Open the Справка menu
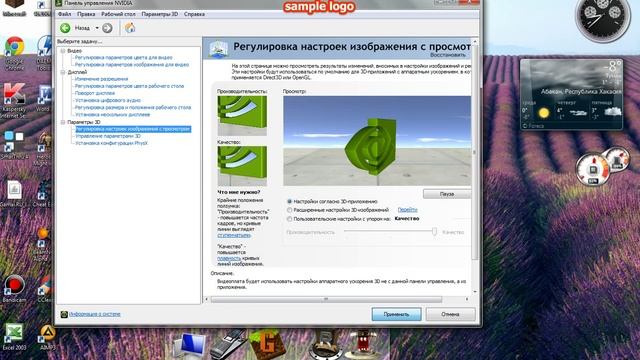 tap(194, 14)
